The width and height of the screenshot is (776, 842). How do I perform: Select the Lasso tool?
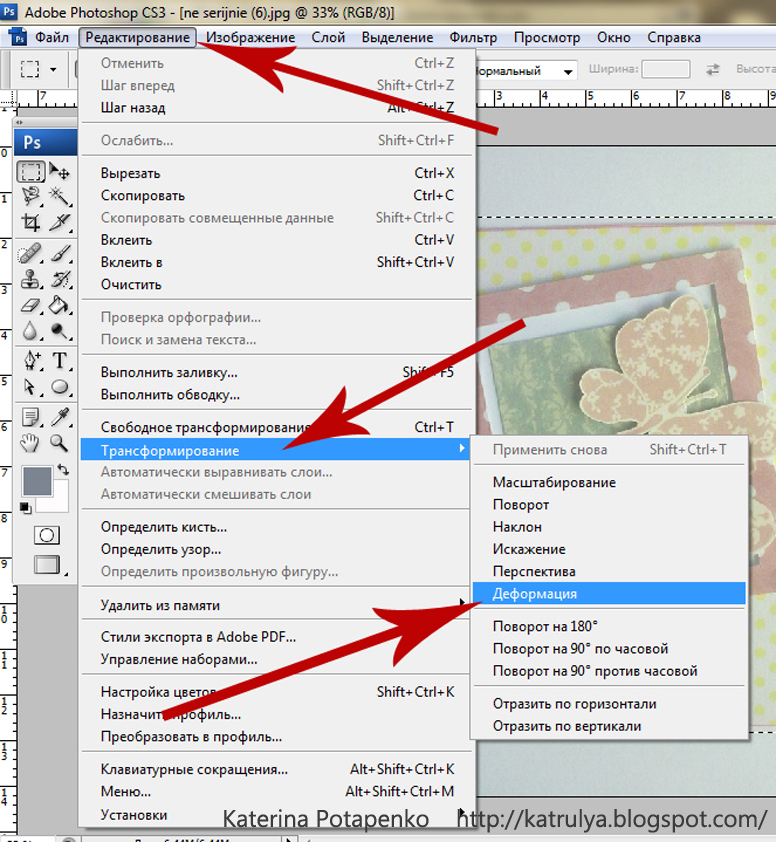click(x=31, y=196)
